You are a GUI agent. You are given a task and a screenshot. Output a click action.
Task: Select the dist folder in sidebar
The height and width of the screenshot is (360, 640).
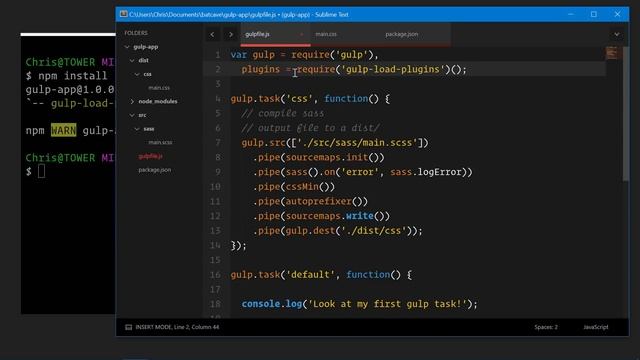pos(143,60)
